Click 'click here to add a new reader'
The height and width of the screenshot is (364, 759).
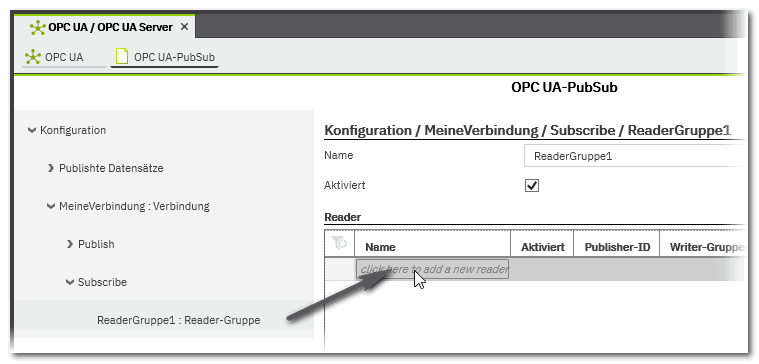(433, 269)
